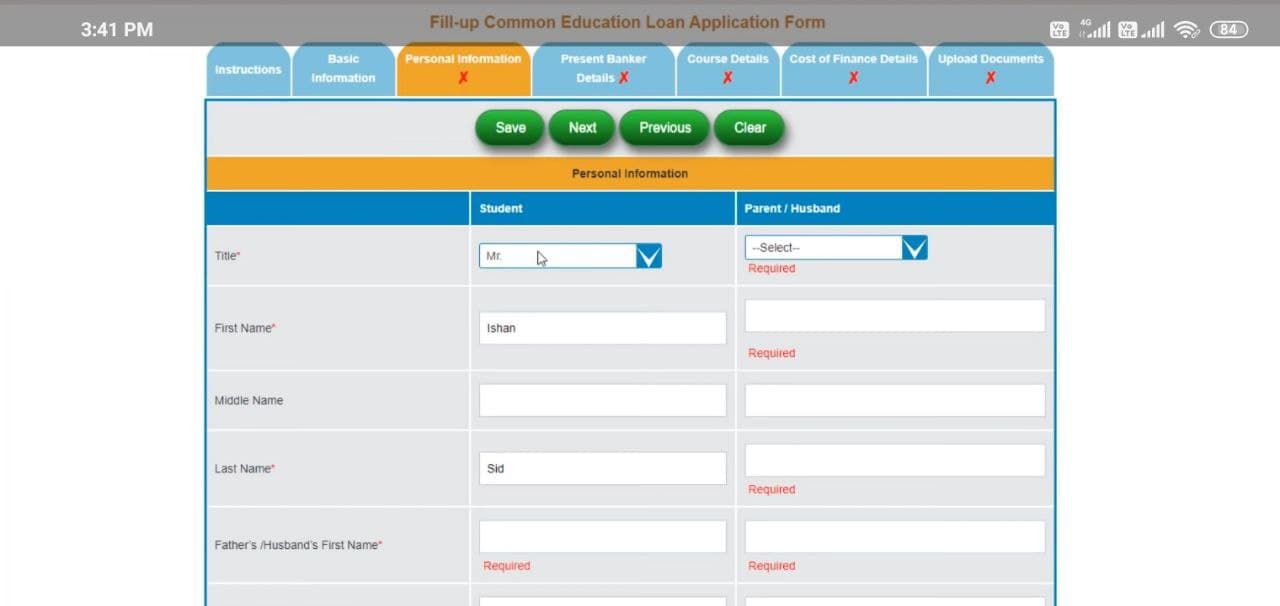The height and width of the screenshot is (606, 1280).
Task: Click the red X on Cost of Finance tab
Action: click(853, 78)
